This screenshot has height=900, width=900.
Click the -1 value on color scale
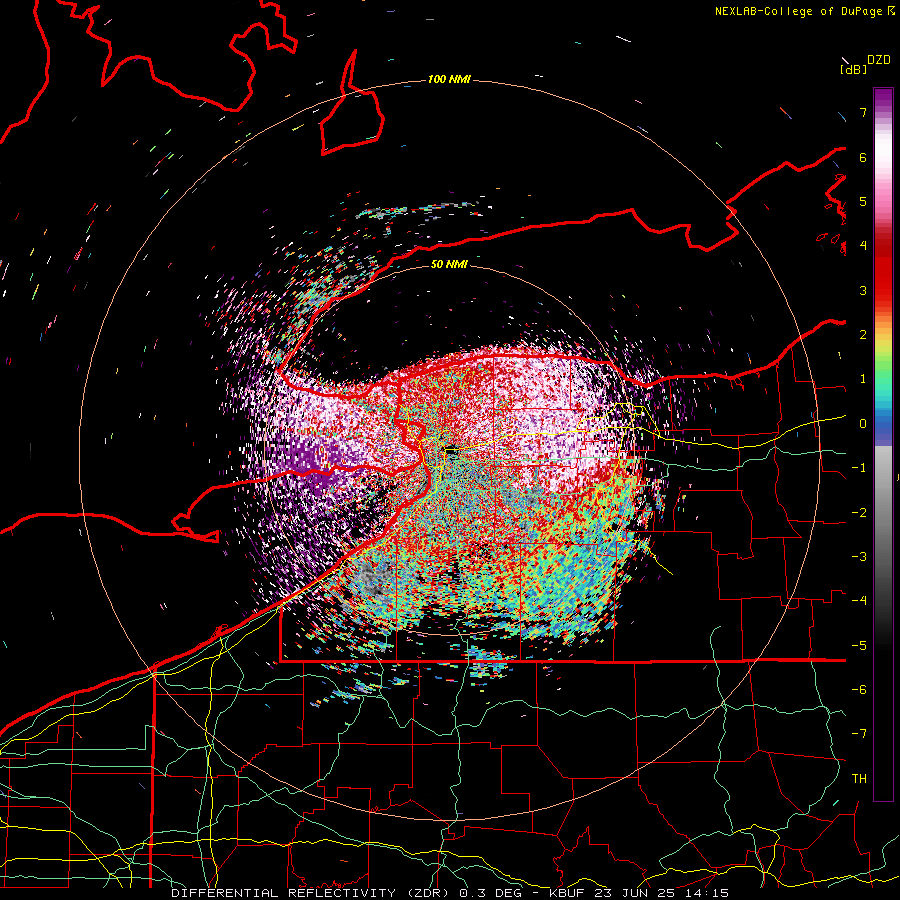859,468
